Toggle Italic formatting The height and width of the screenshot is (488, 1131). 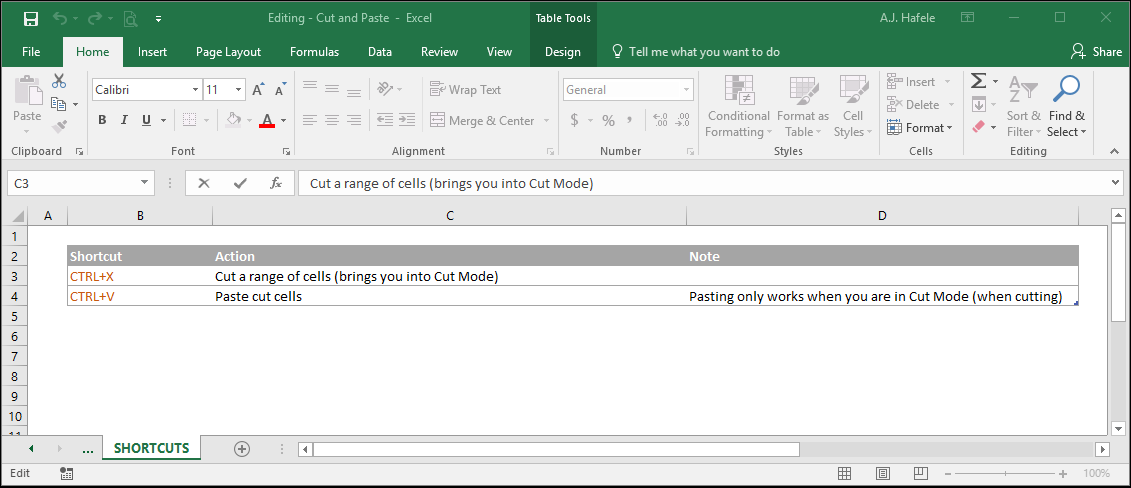pos(124,120)
